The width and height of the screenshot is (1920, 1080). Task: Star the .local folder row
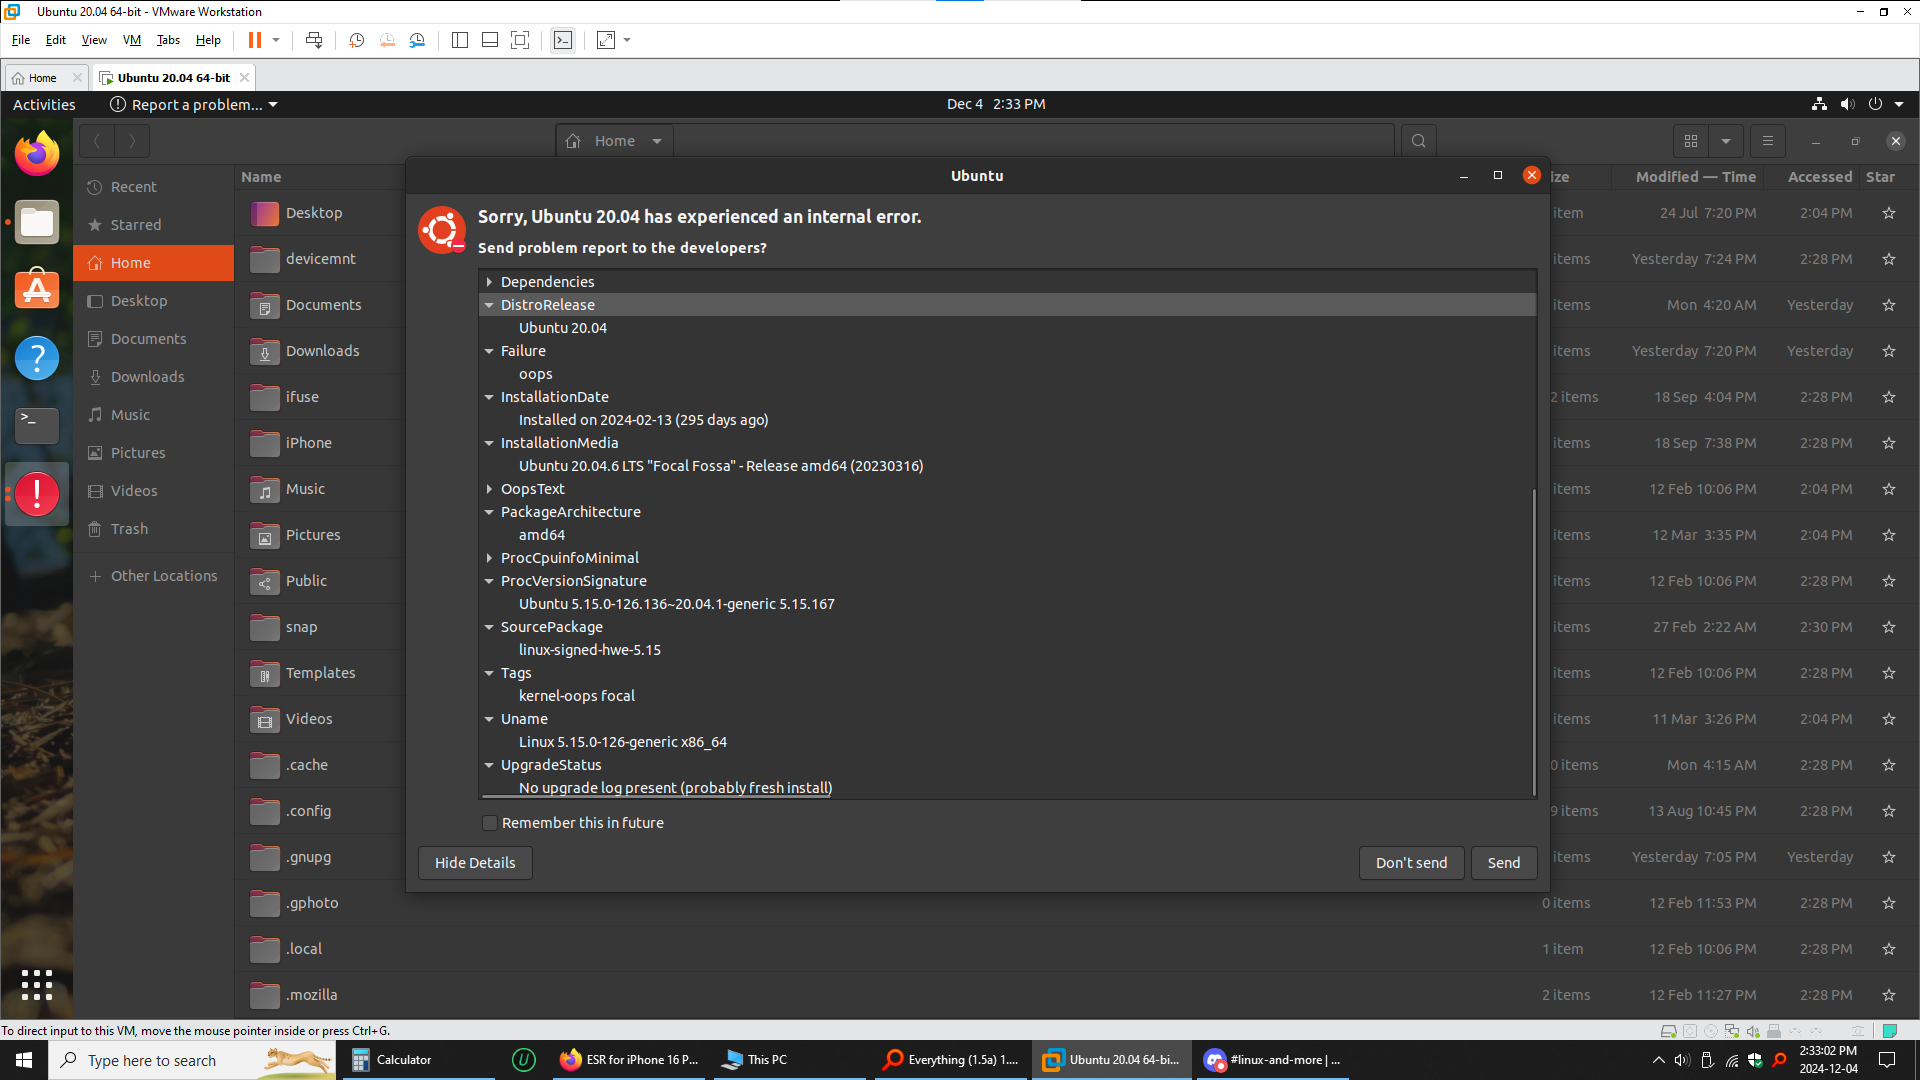tap(1889, 949)
